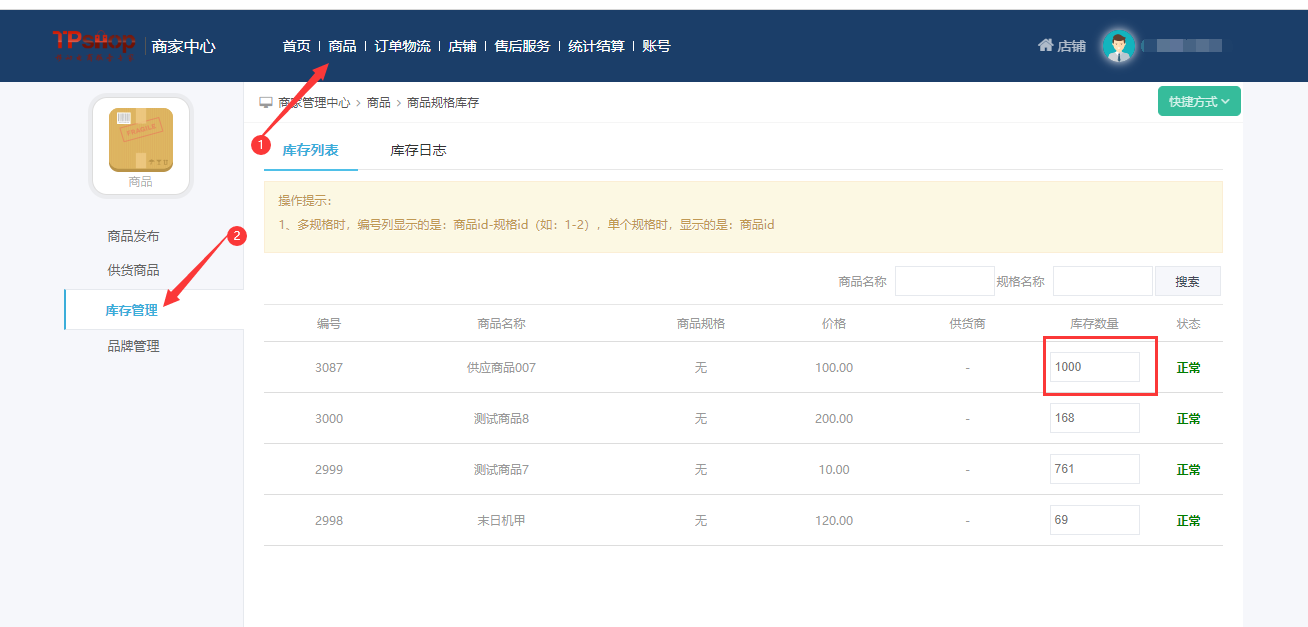Select 供货商品 in the sidebar
The height and width of the screenshot is (627, 1308).
pyautogui.click(x=133, y=270)
